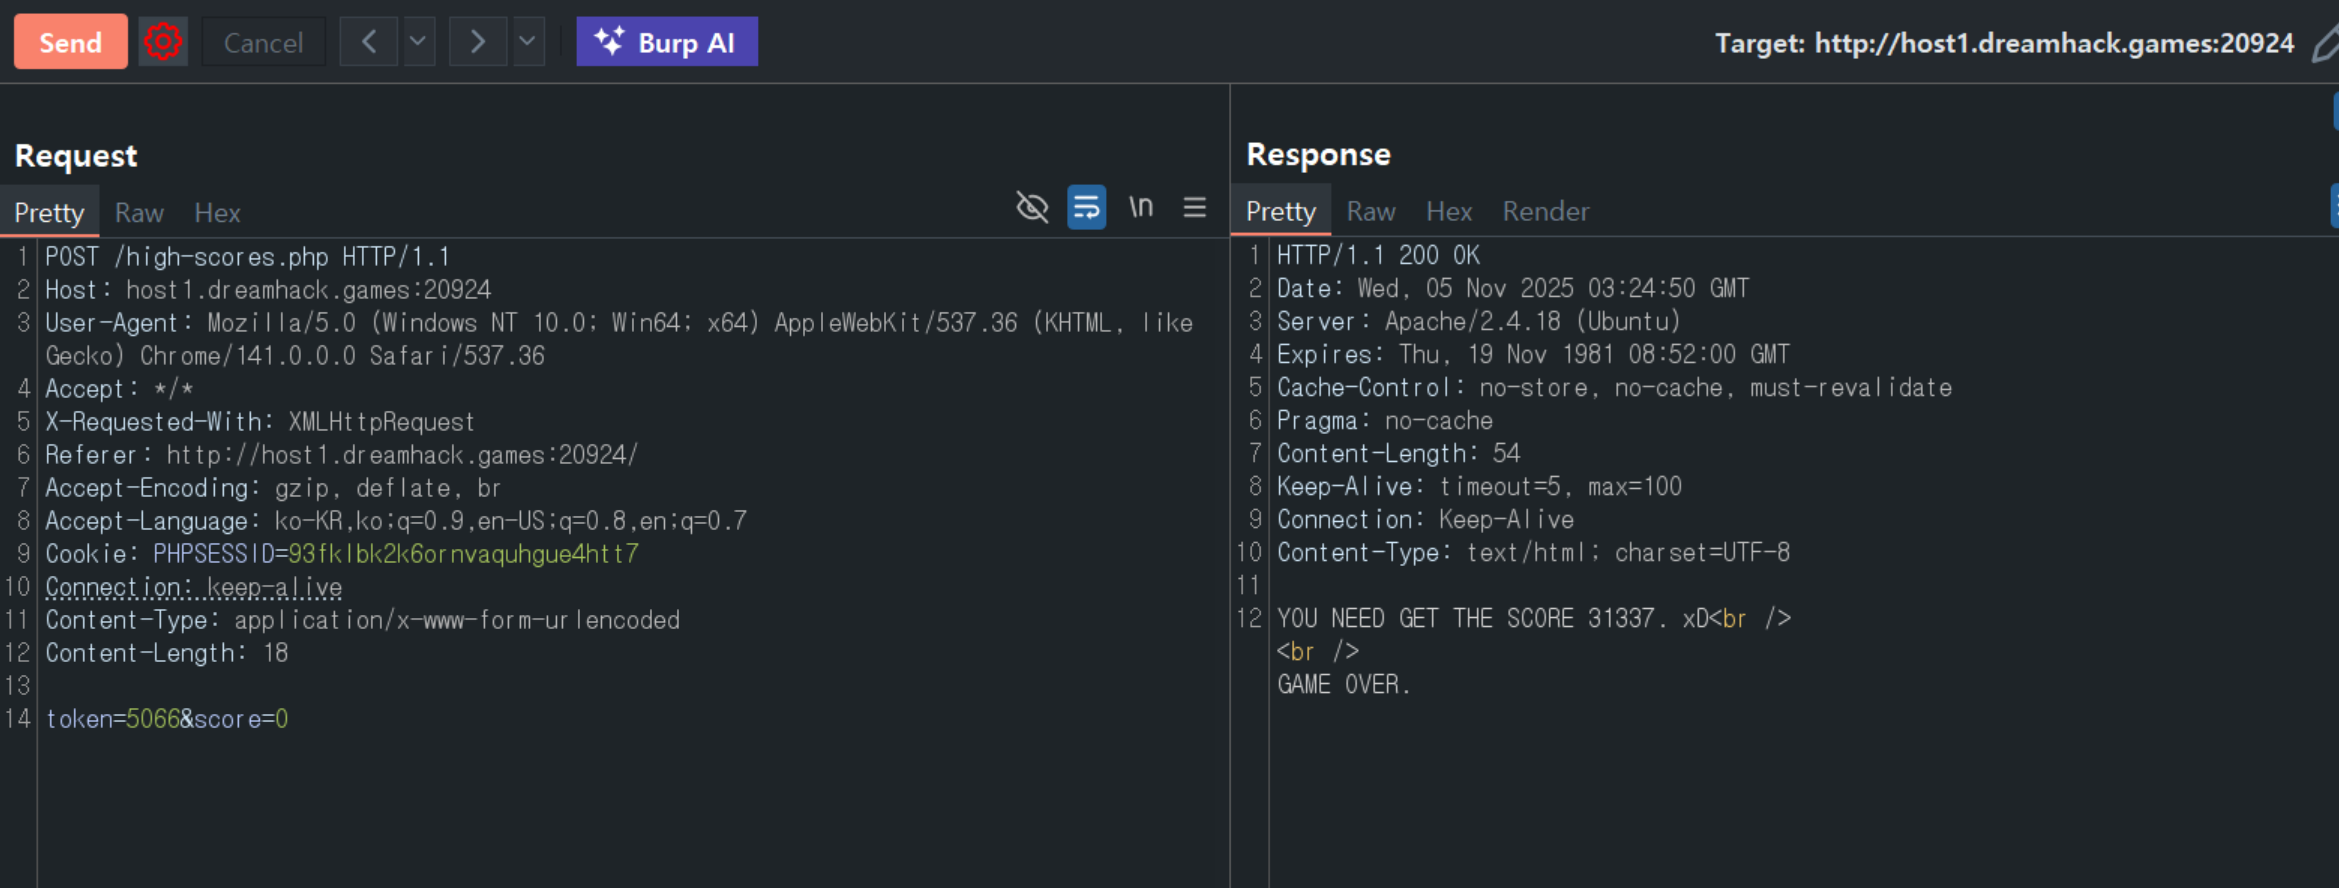Open the Response Render tab
Image resolution: width=2339 pixels, height=888 pixels.
[1545, 212]
